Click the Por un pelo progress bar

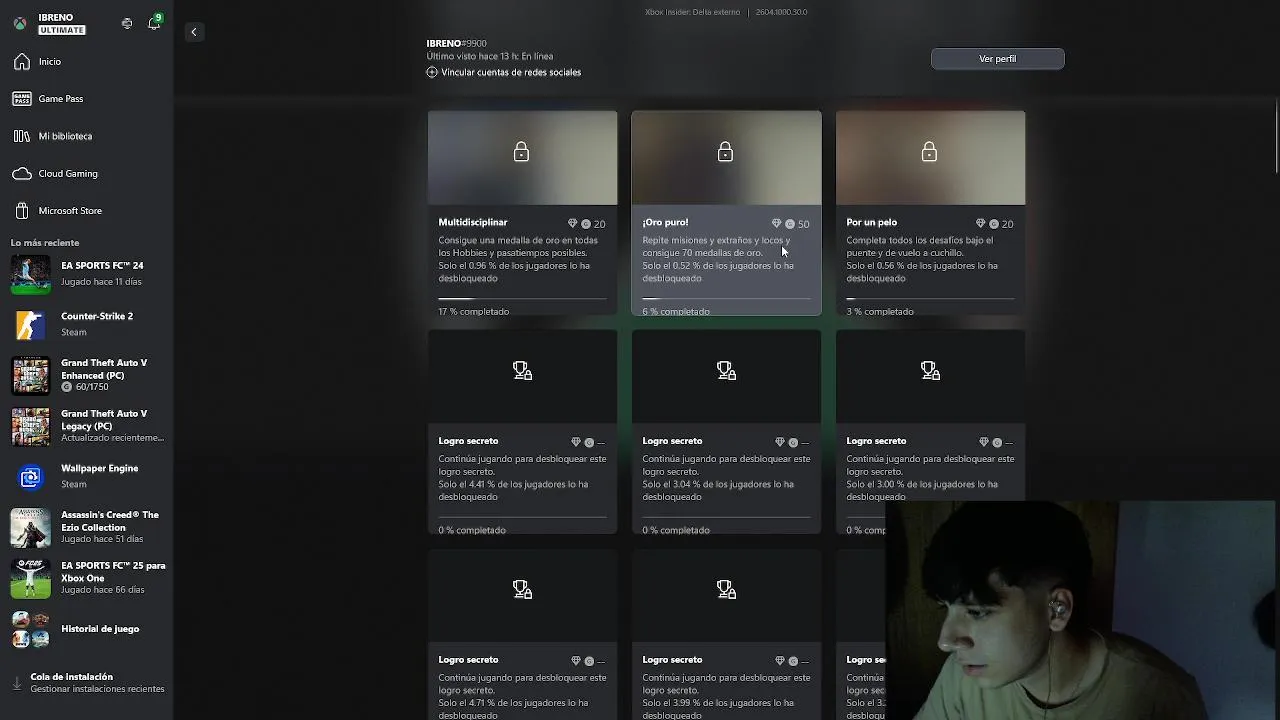(930, 298)
